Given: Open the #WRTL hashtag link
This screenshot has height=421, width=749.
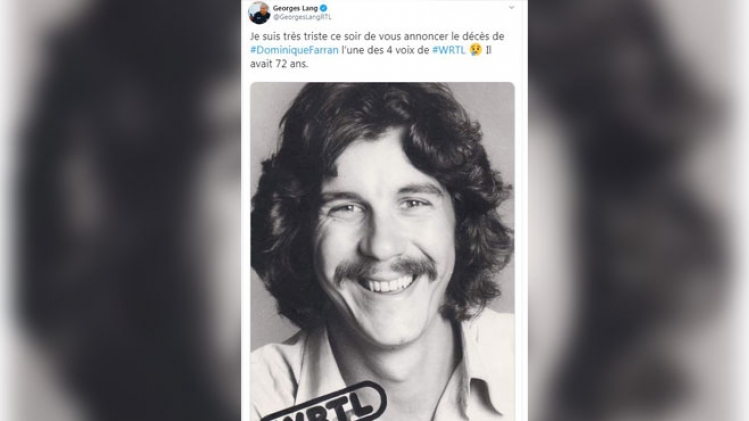Looking at the screenshot, I should [x=449, y=50].
